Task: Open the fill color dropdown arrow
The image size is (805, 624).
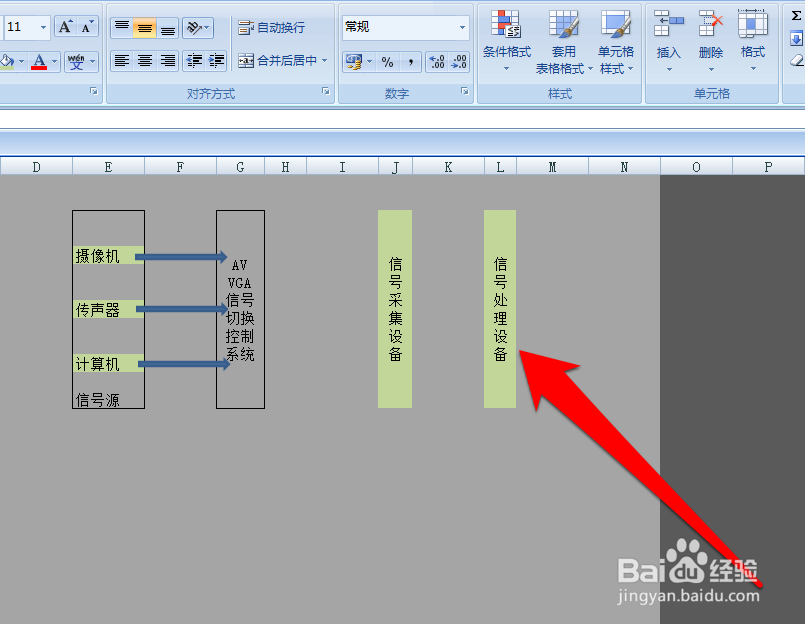Action: (21, 62)
